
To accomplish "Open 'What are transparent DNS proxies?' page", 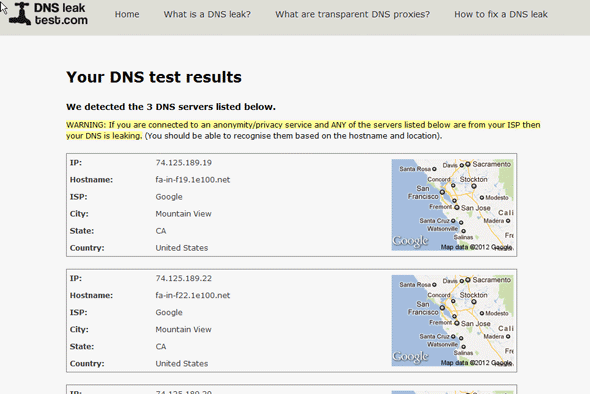I will point(352,14).
